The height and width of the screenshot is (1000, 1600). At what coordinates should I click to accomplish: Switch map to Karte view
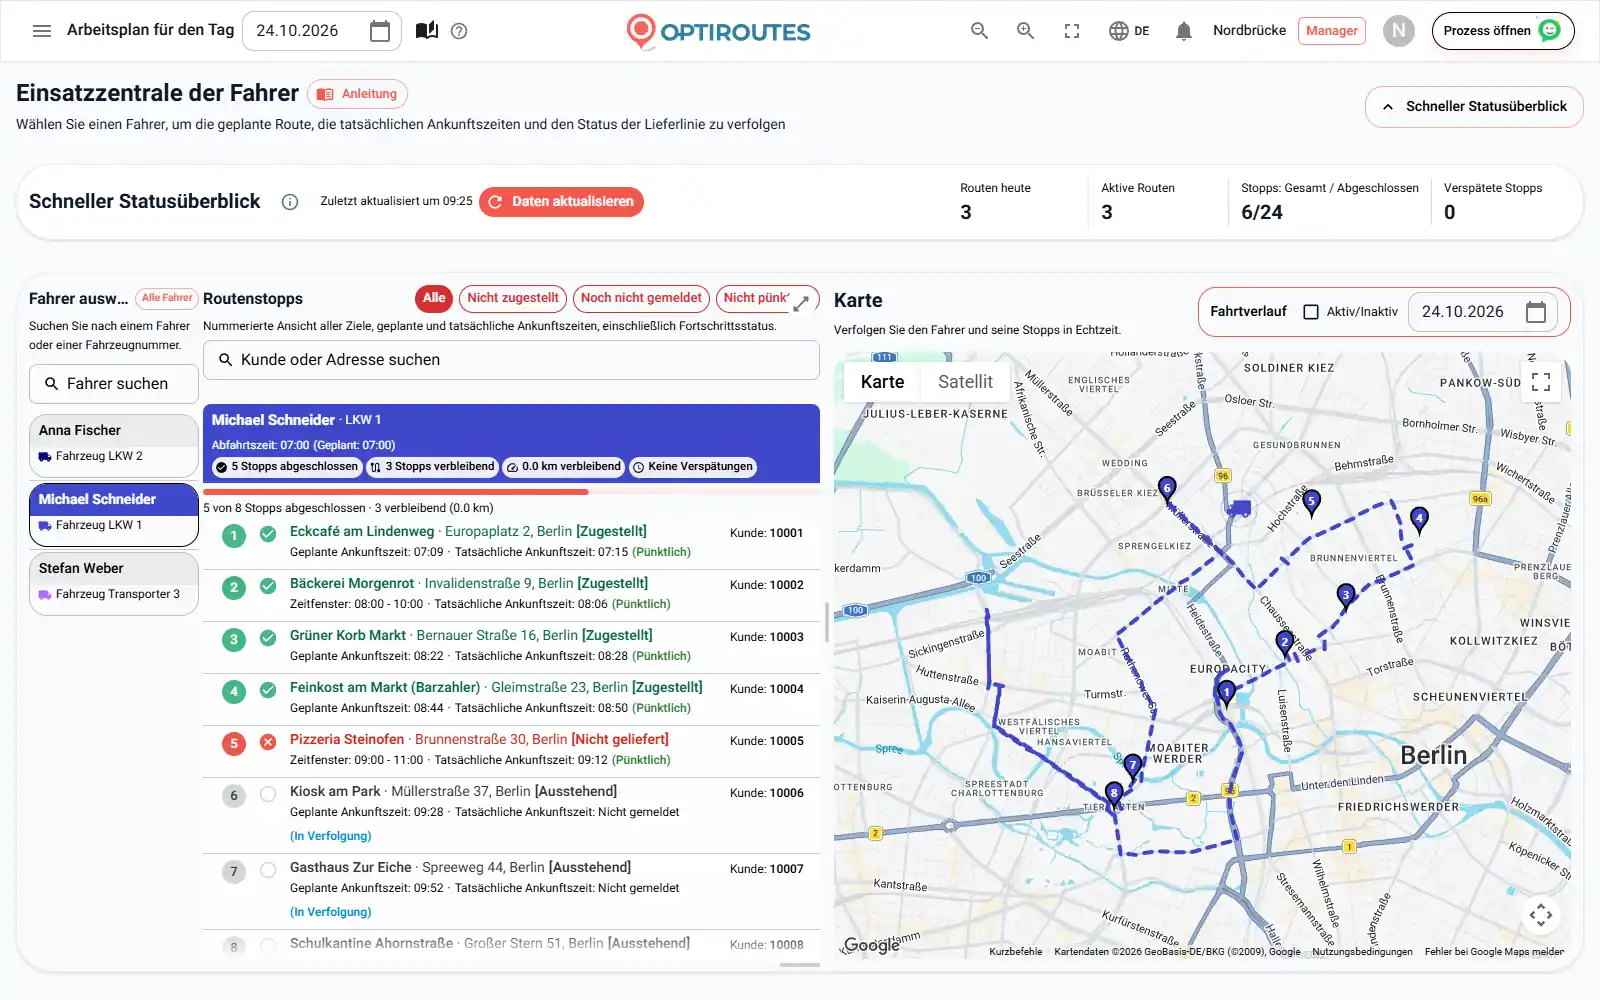[882, 382]
